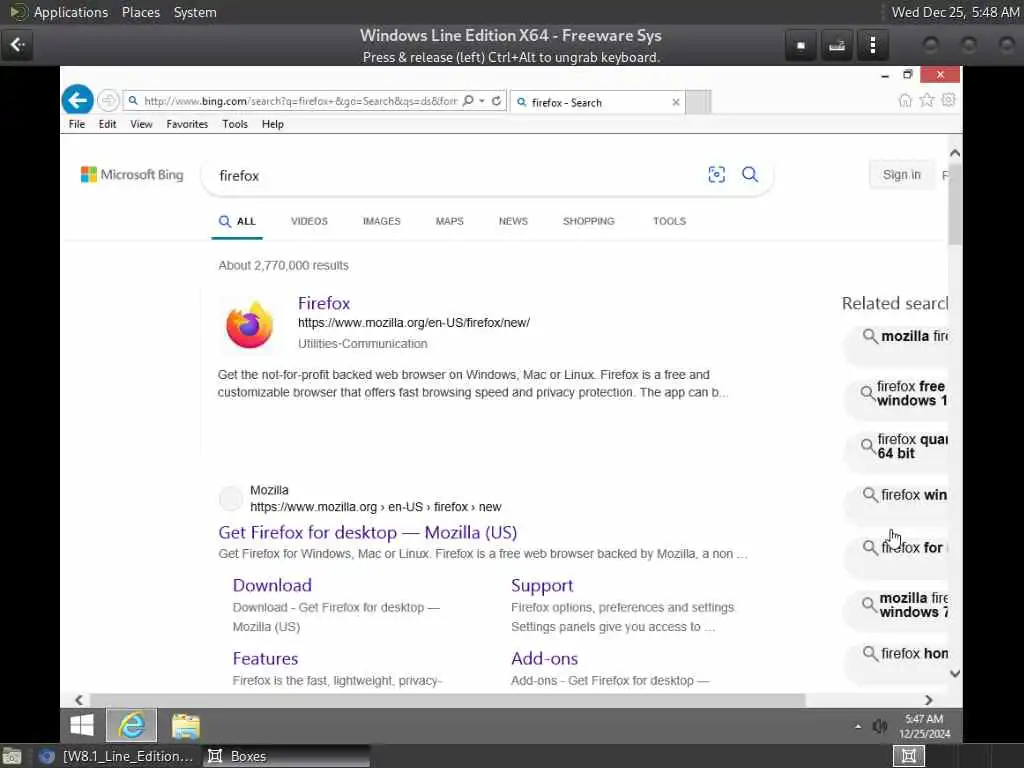
Task: Open a new tab next to firefox tab
Action: click(x=698, y=103)
